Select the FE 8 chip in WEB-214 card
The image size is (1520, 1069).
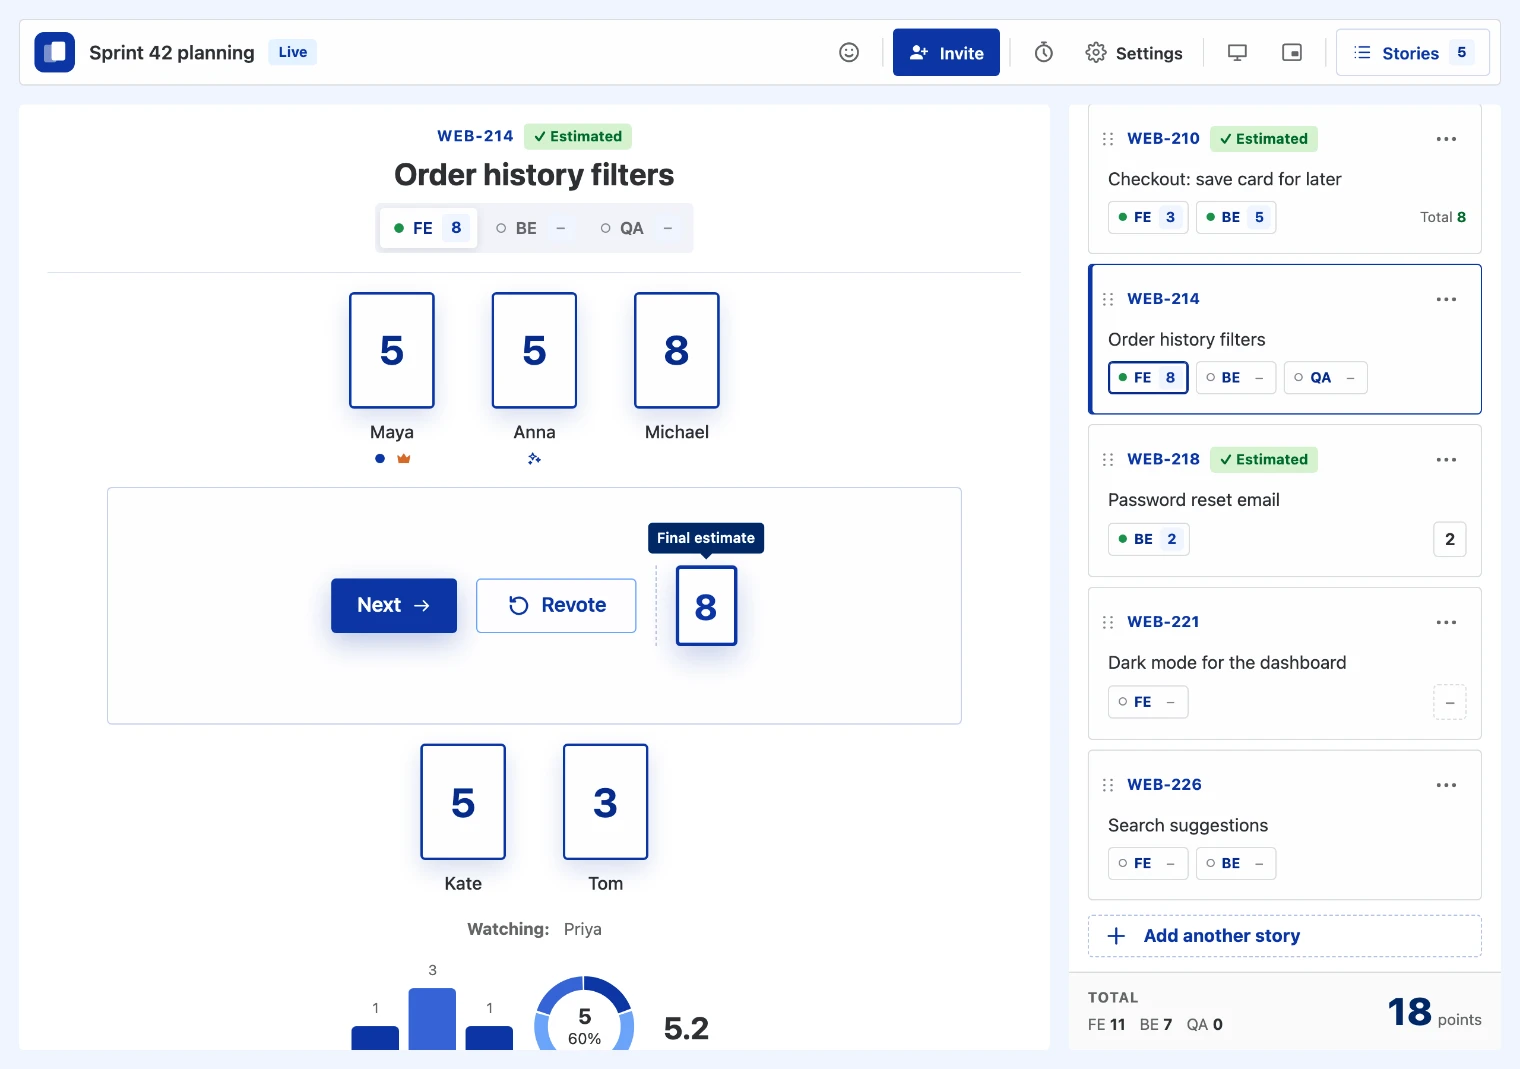point(1148,378)
